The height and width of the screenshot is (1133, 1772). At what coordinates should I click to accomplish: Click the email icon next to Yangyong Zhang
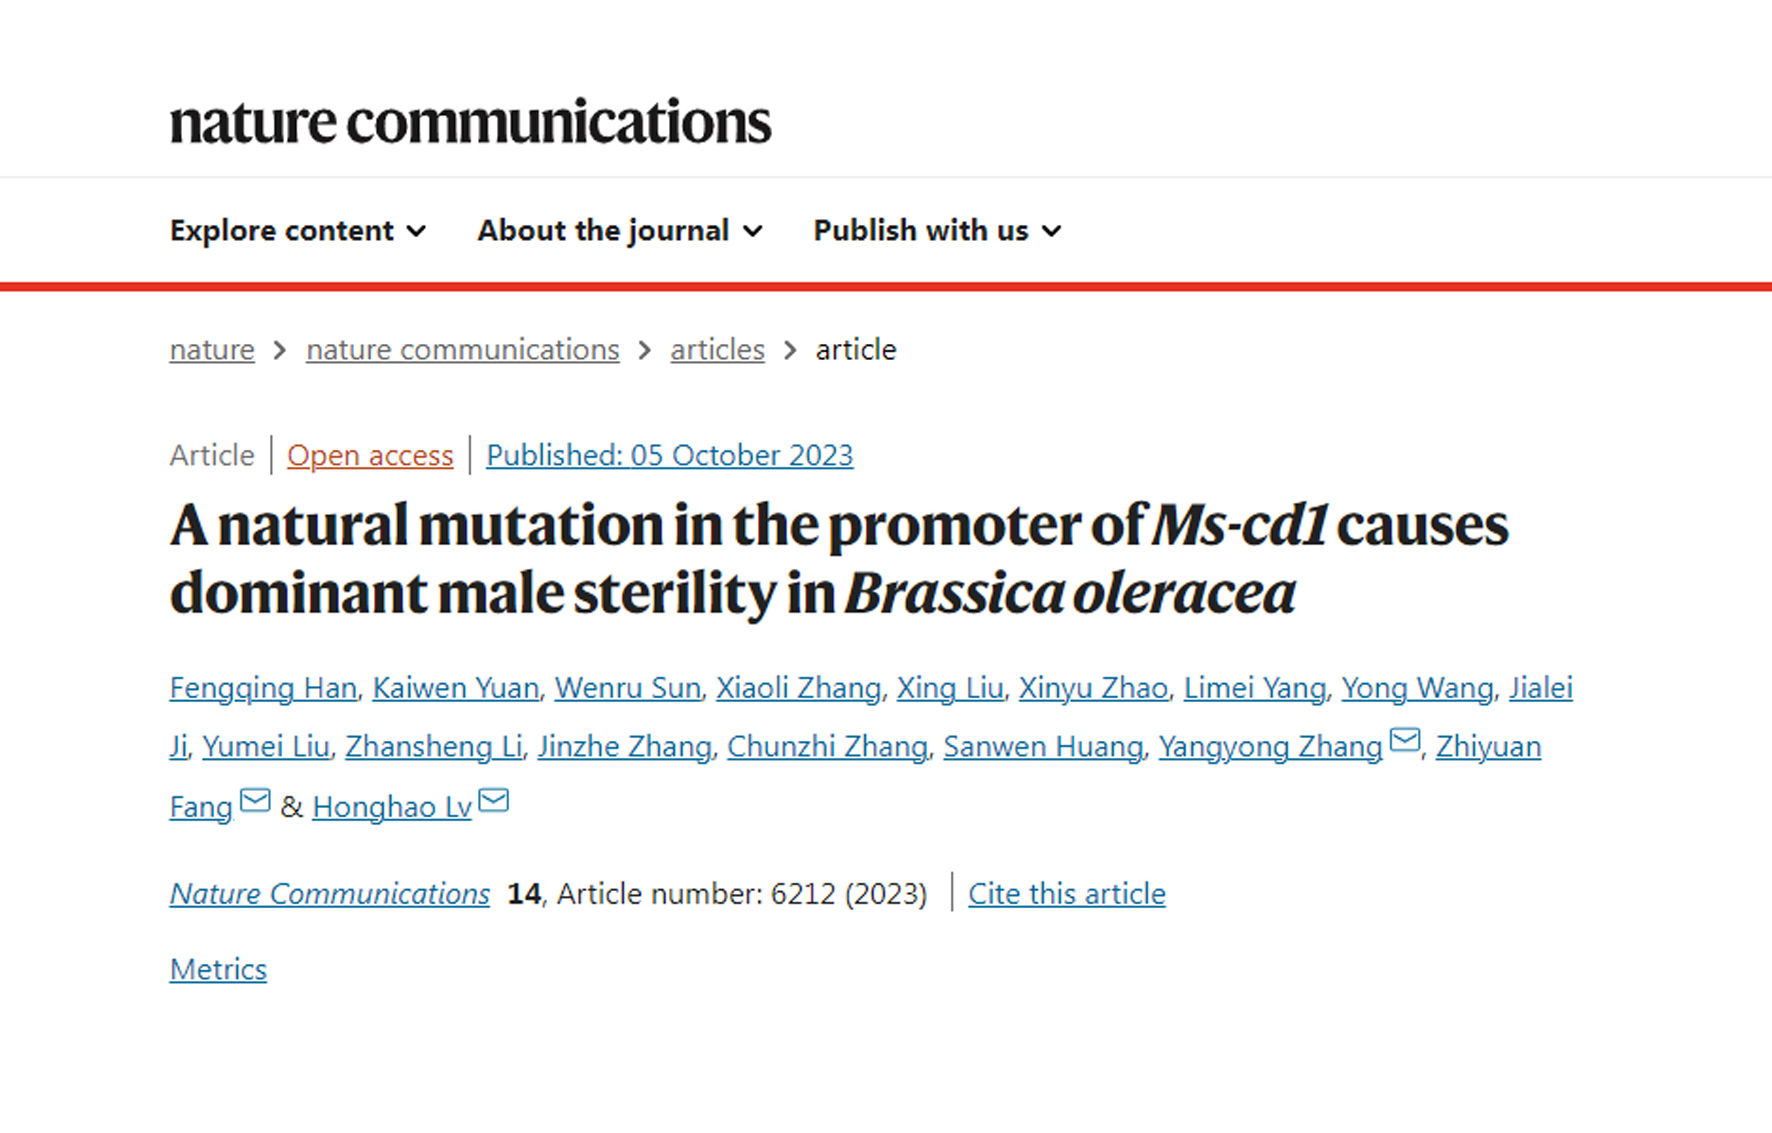pyautogui.click(x=1405, y=740)
